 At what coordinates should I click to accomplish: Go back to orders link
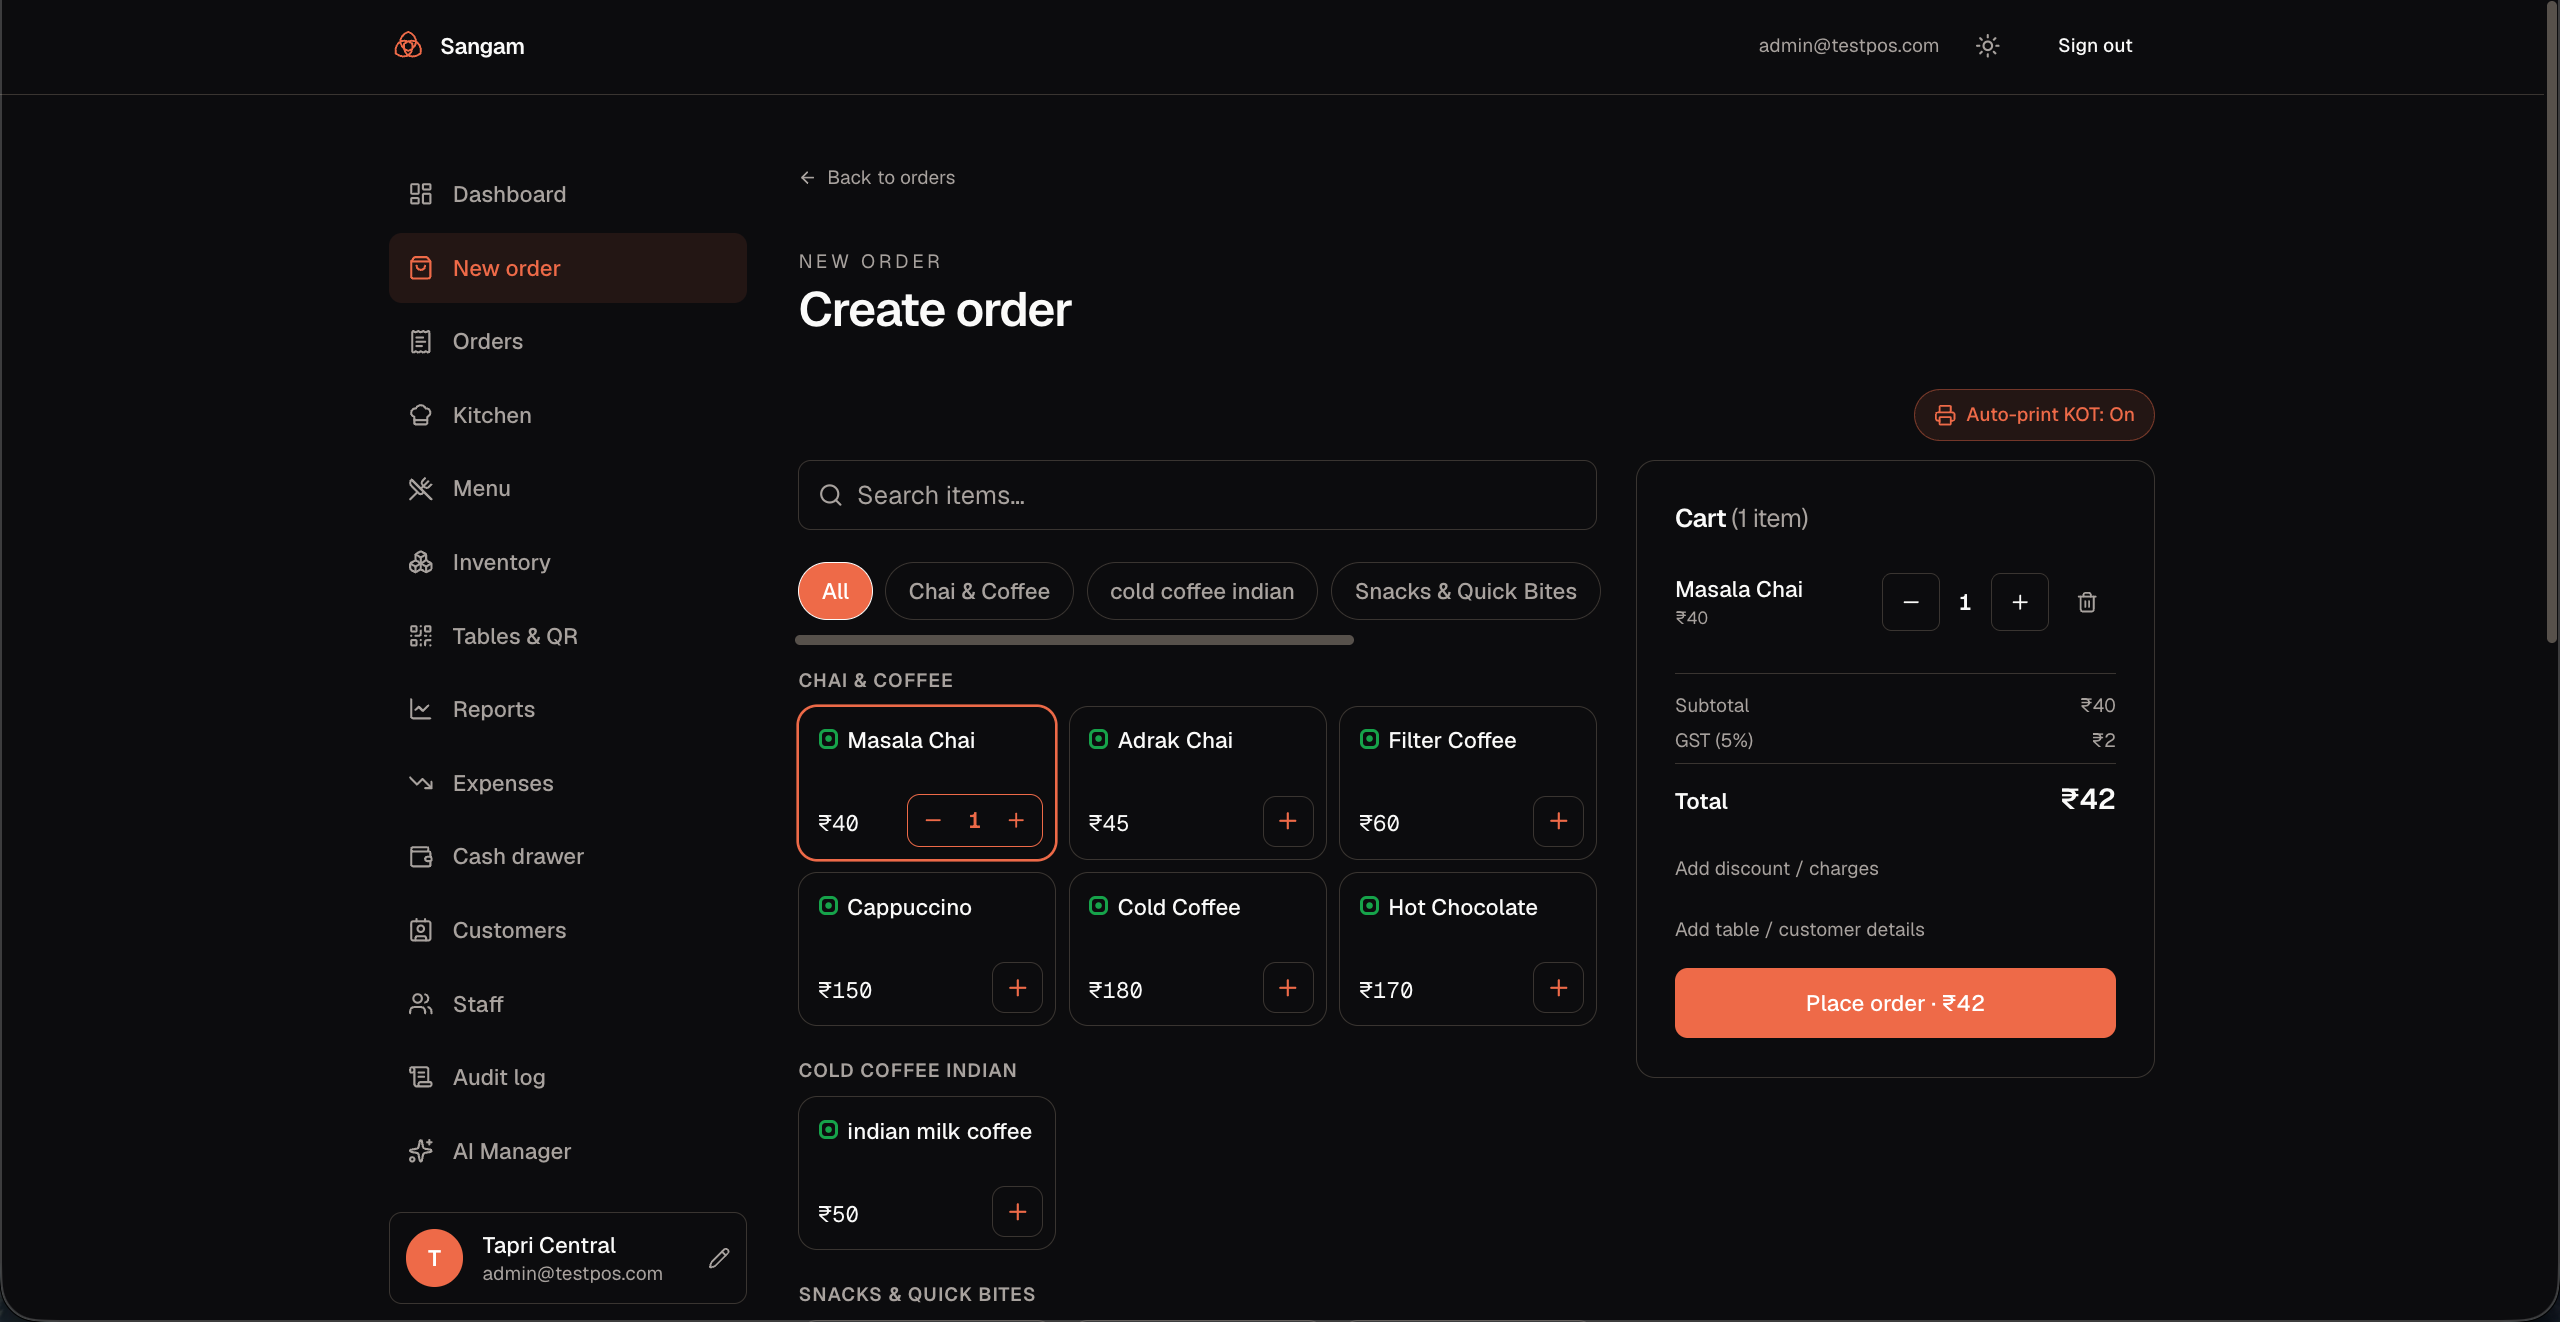[877, 177]
